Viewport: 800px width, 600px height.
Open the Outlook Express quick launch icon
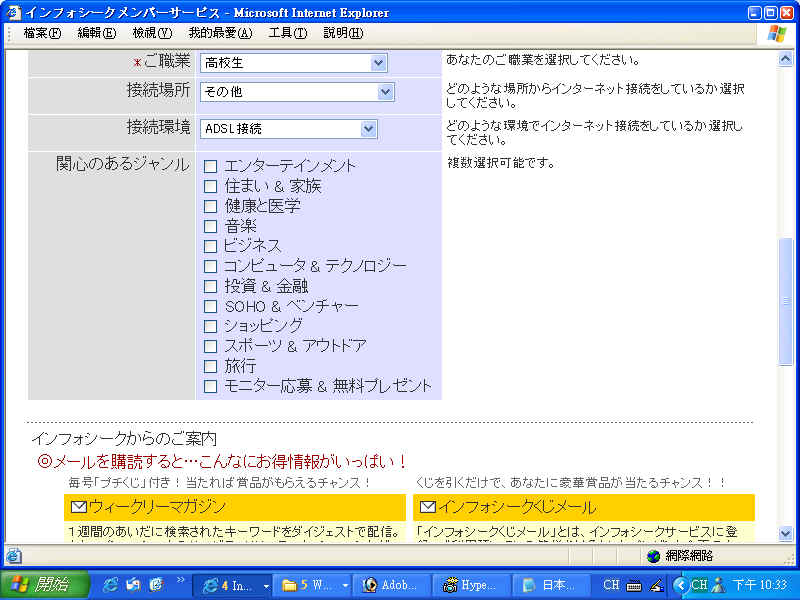click(x=133, y=585)
